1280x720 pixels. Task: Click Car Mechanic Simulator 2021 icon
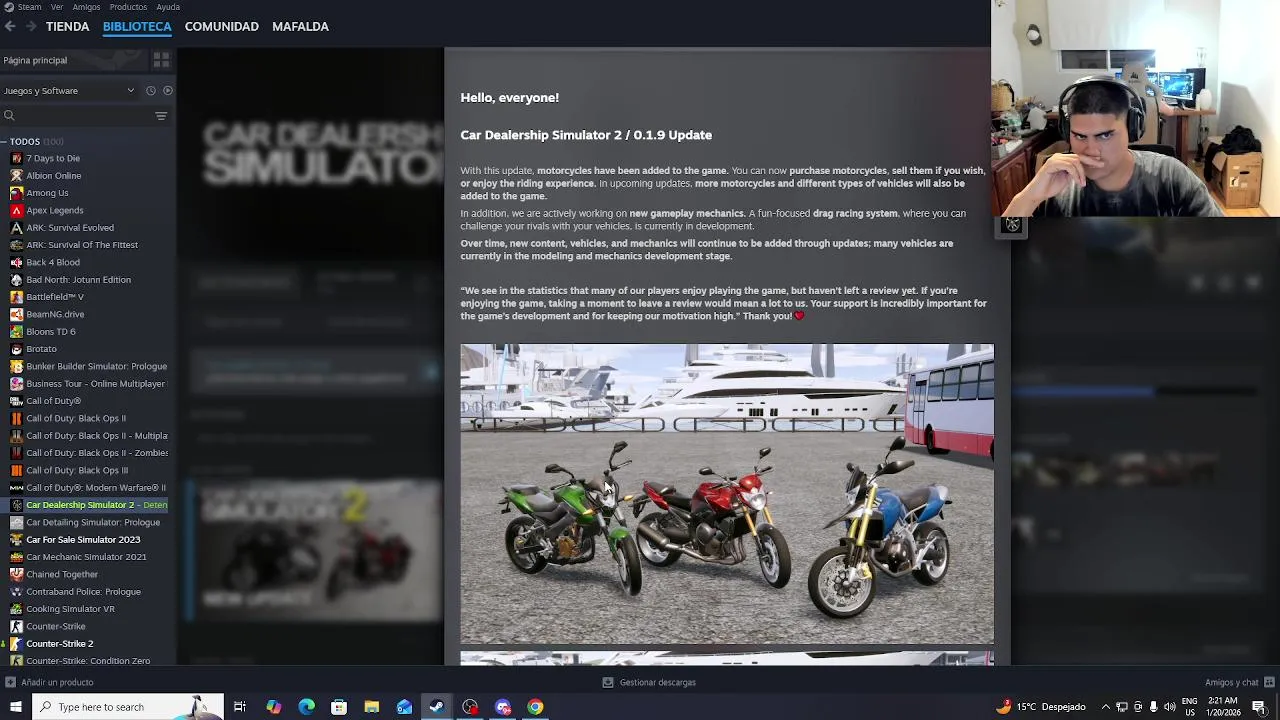(x=16, y=557)
